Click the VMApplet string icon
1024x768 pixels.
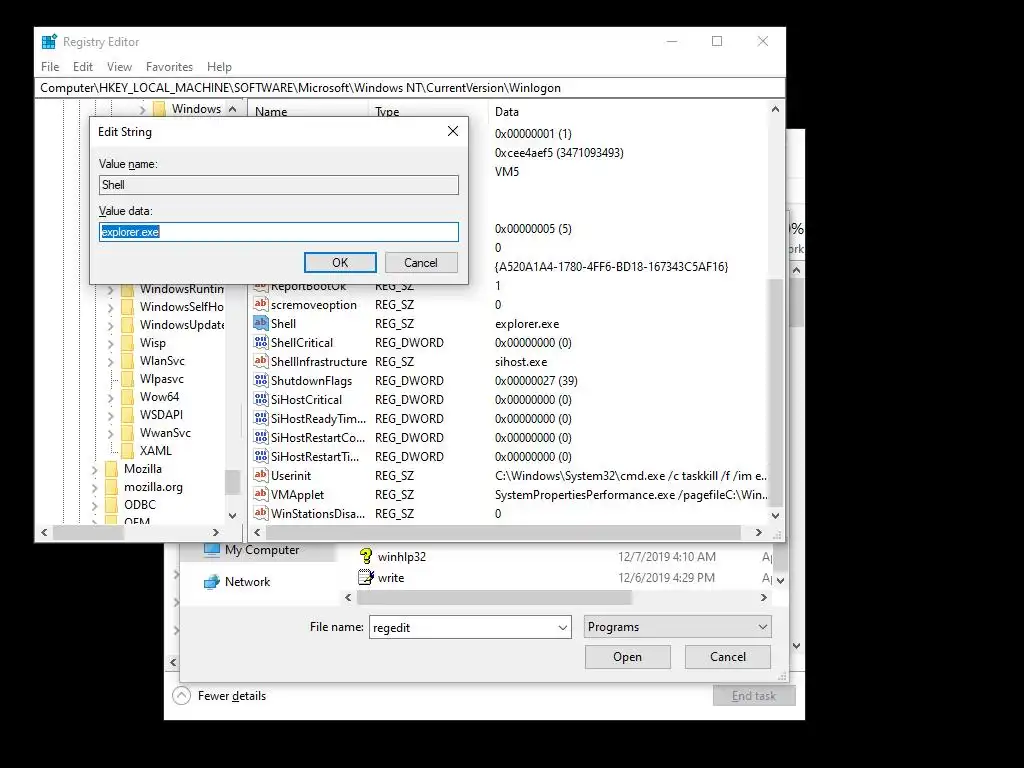261,494
